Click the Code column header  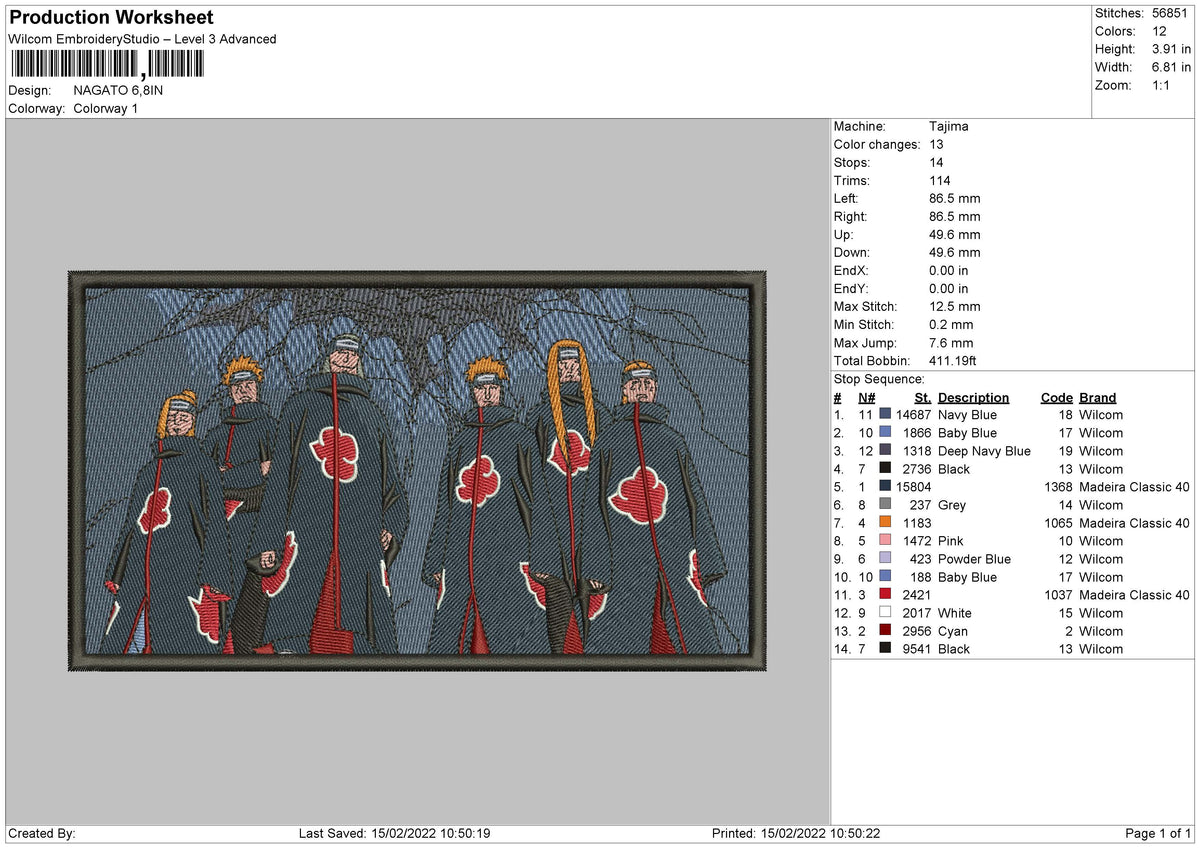coord(1056,398)
